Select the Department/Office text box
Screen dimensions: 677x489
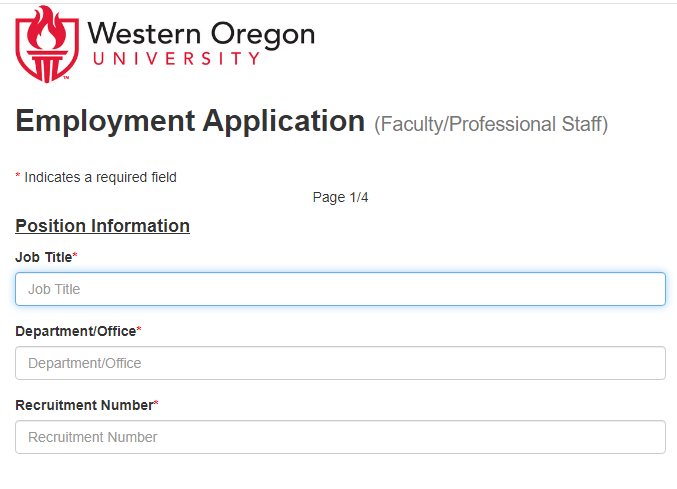(340, 363)
